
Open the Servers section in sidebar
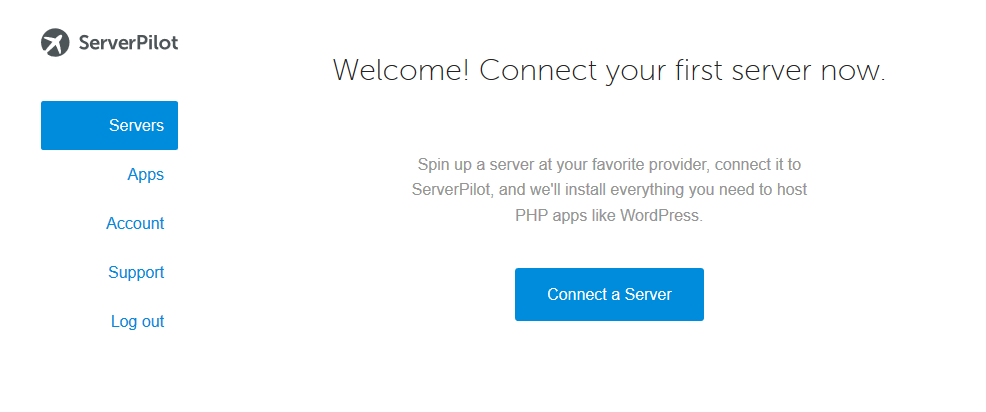coord(109,125)
